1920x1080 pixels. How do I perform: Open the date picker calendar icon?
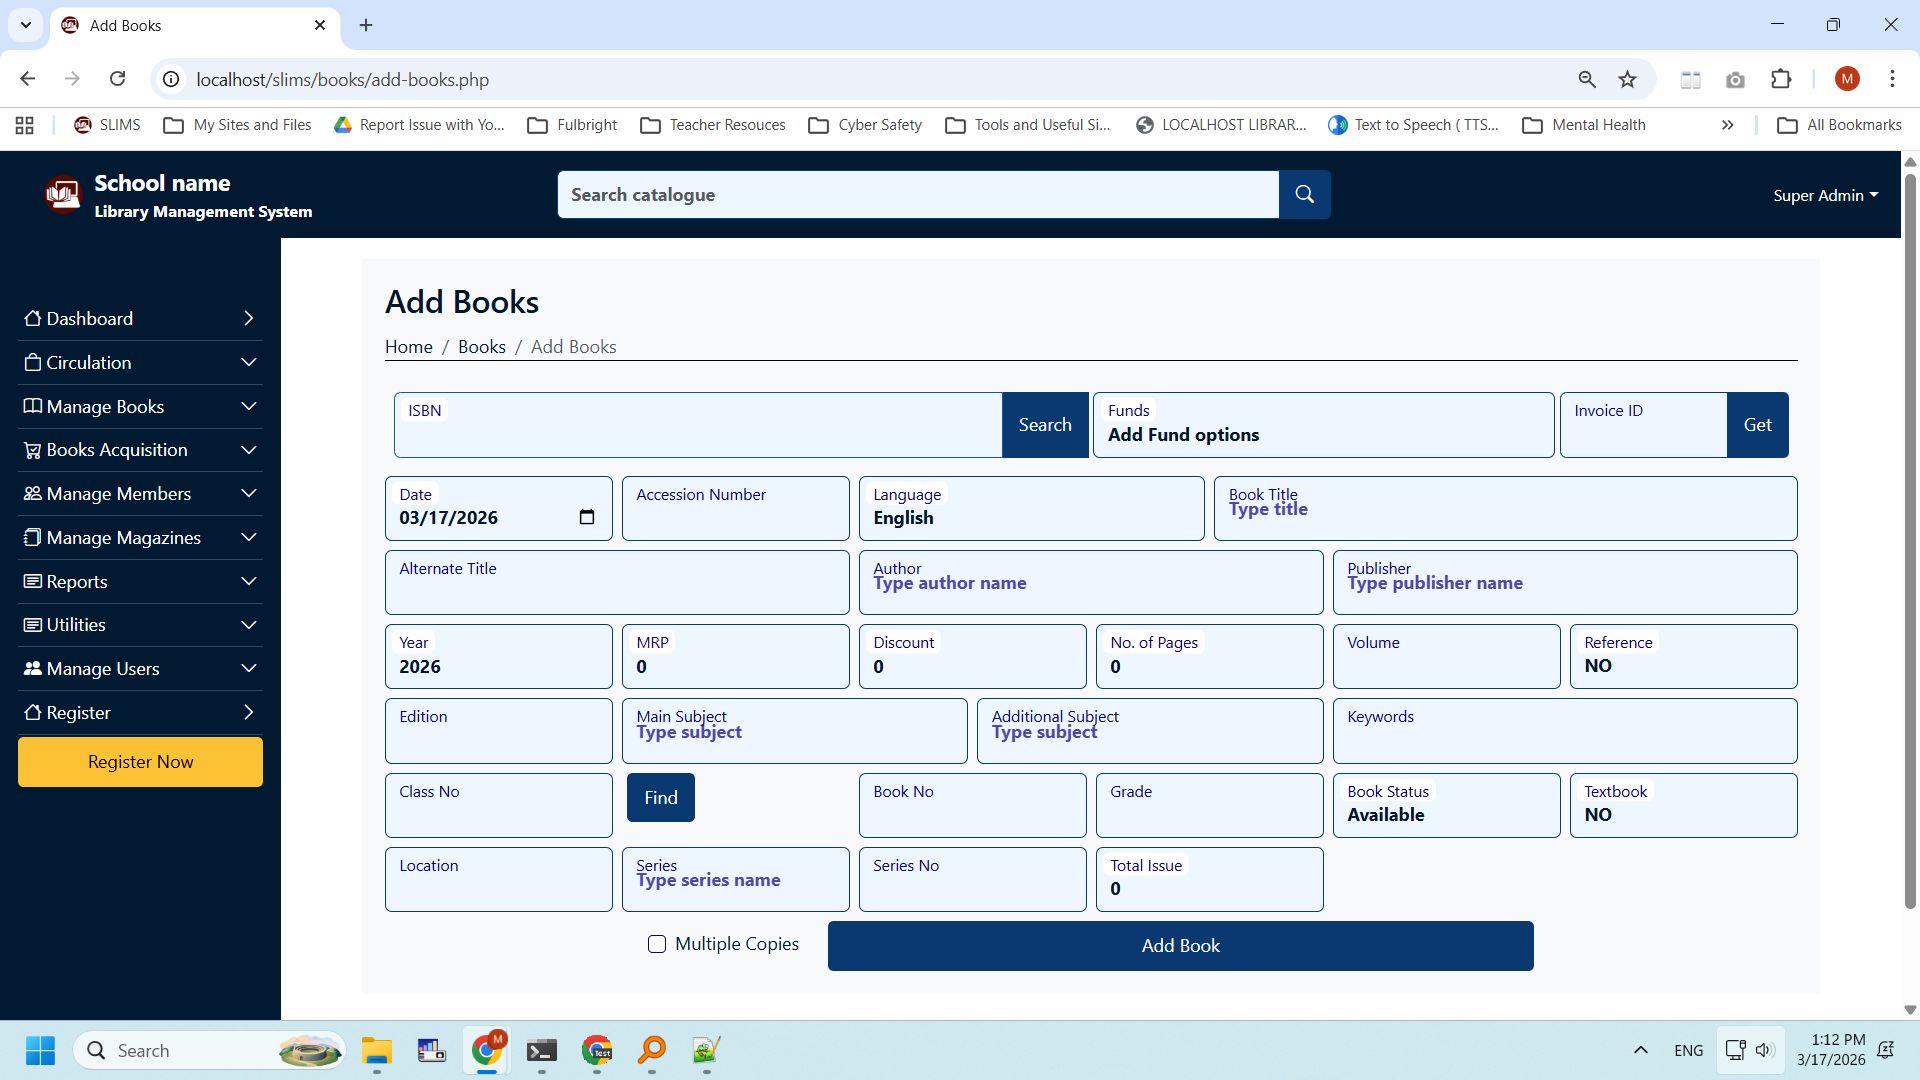pyautogui.click(x=587, y=517)
